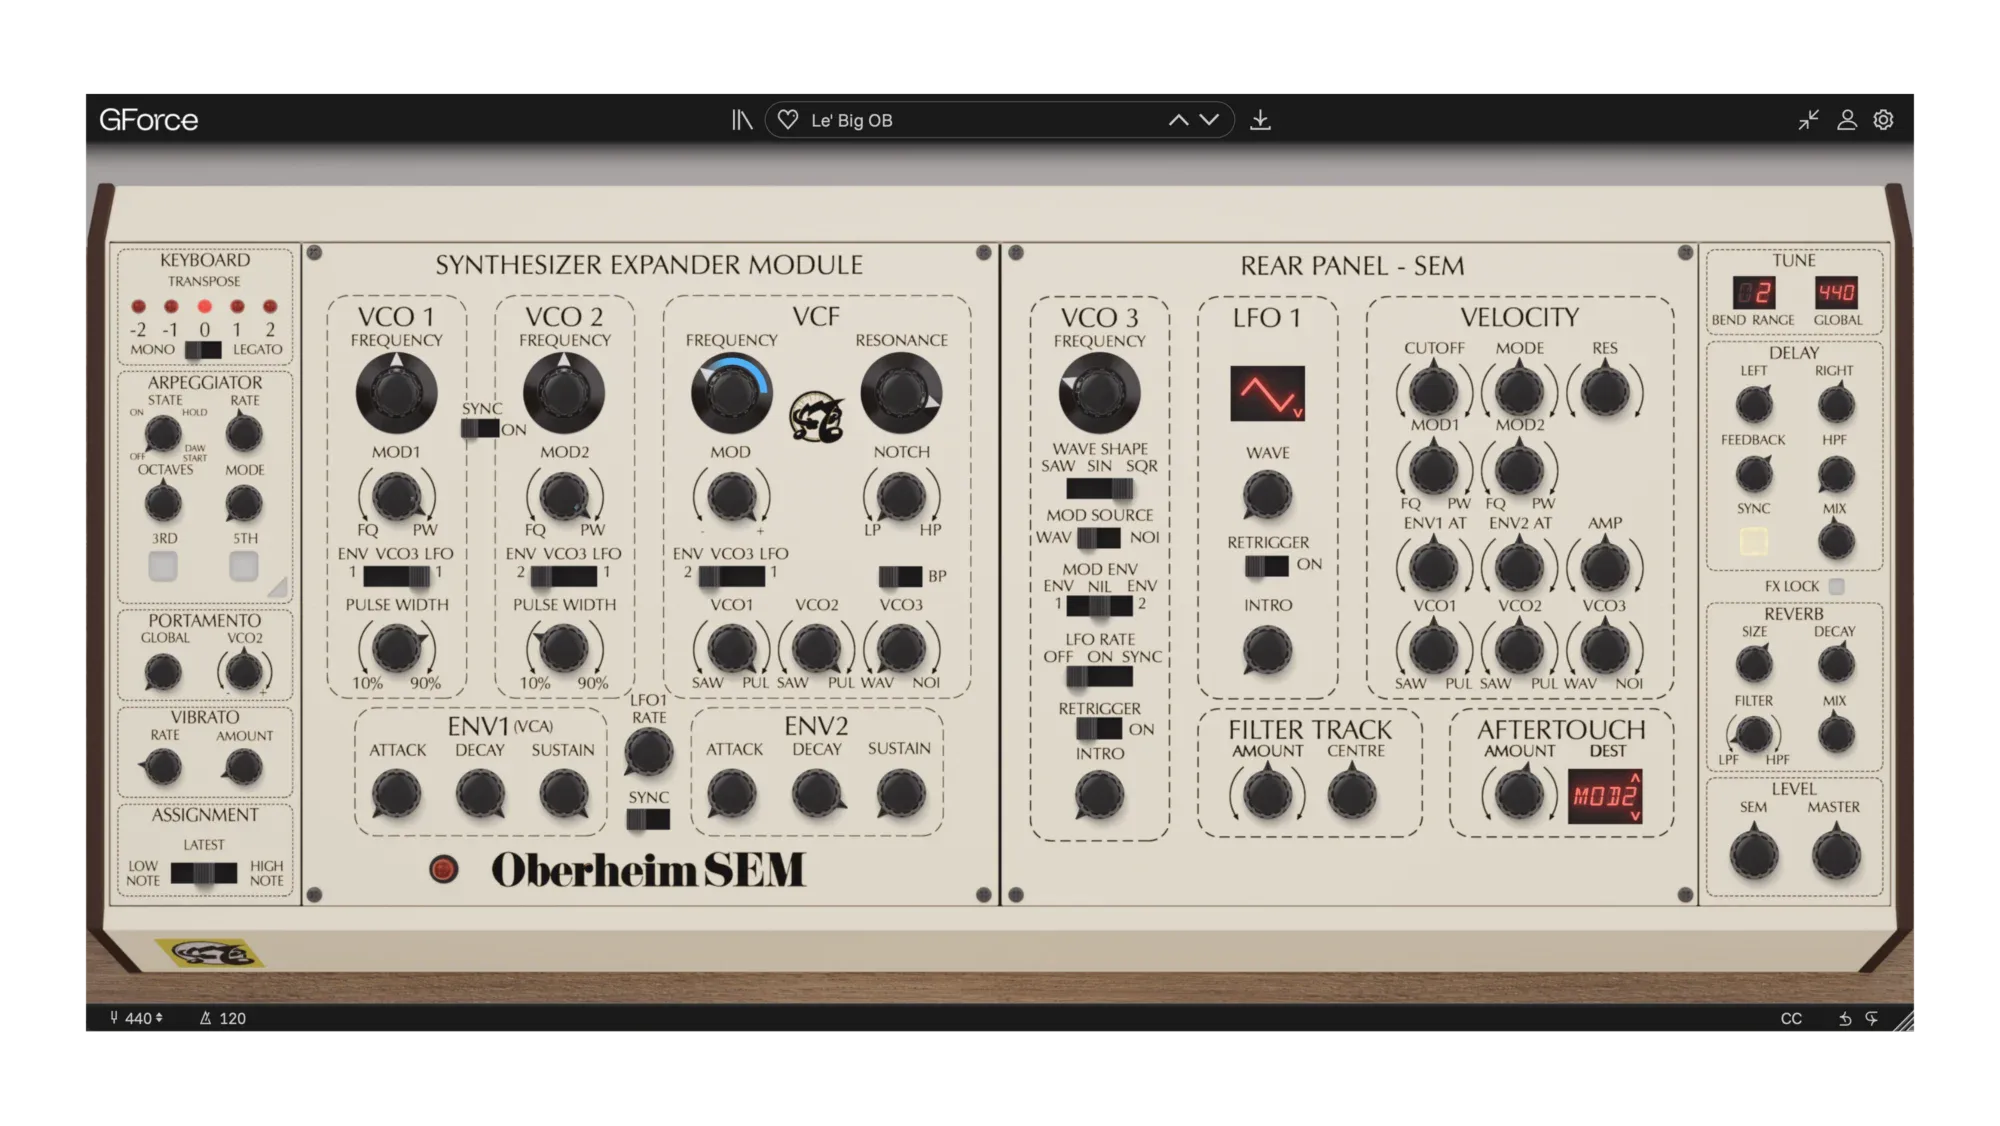
Task: Click the VCO 3 MOD SOURCE WAV/NOI switch
Action: pos(1099,538)
